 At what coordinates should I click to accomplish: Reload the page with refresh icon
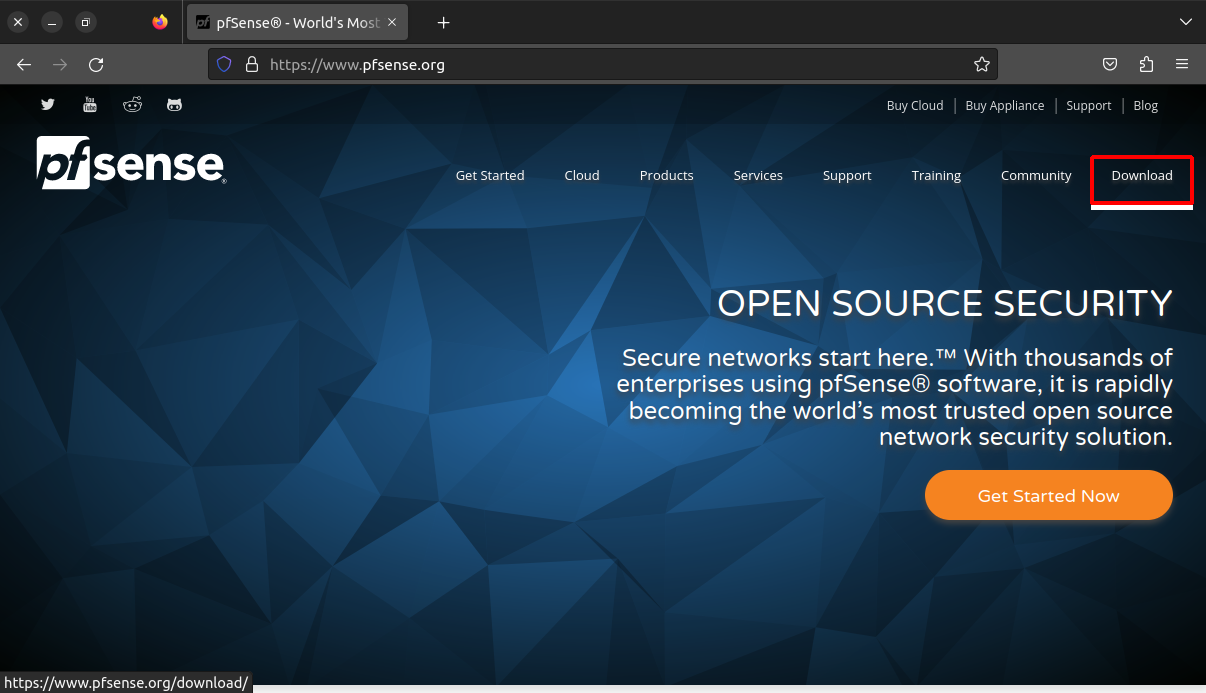click(96, 64)
